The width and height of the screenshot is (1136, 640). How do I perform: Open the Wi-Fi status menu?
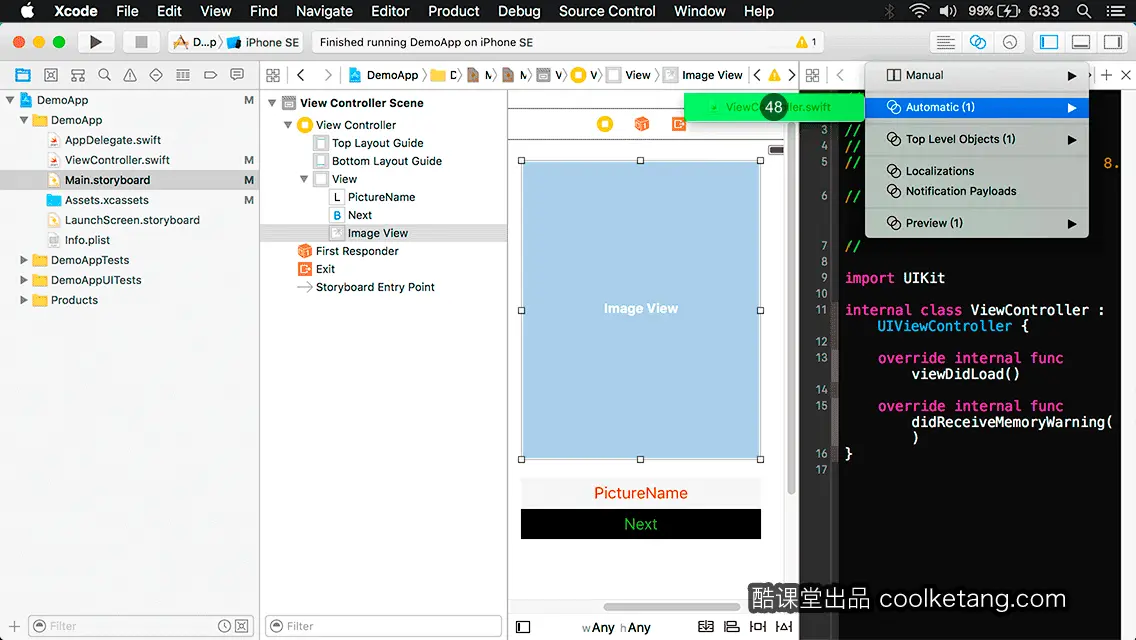click(919, 11)
